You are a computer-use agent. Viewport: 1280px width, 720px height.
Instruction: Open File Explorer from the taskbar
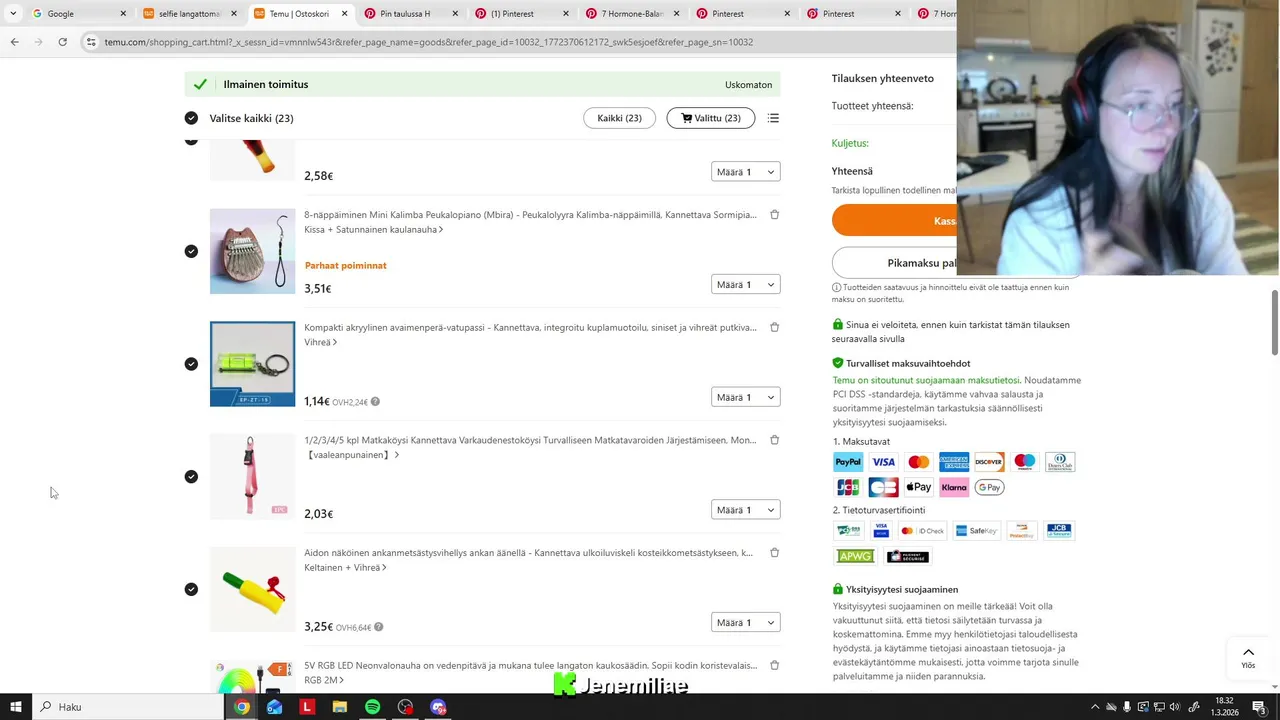pos(340,707)
